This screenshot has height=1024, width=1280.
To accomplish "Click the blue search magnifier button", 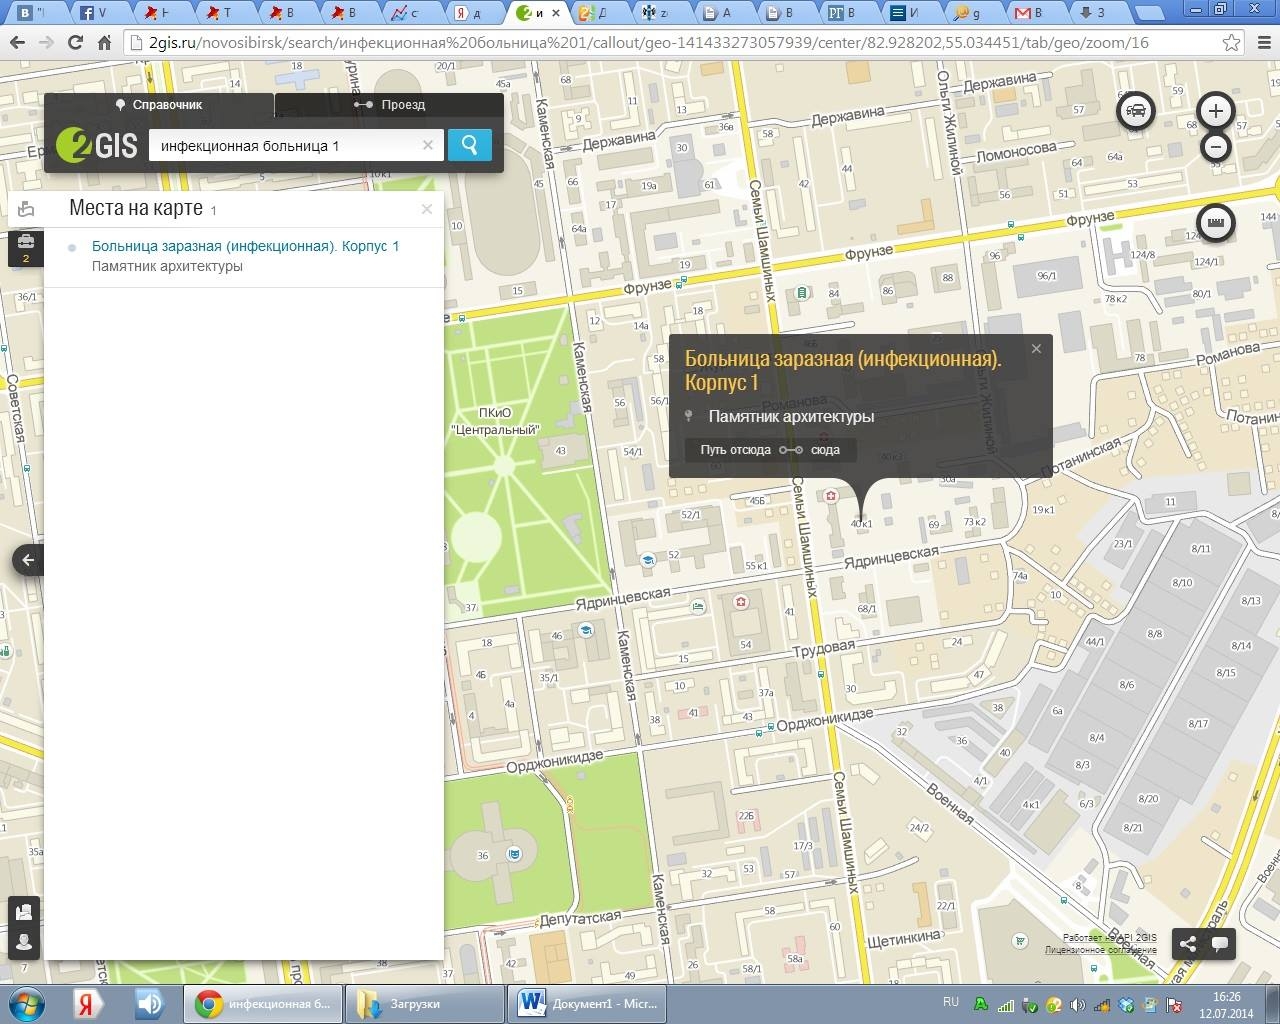I will [x=469, y=145].
